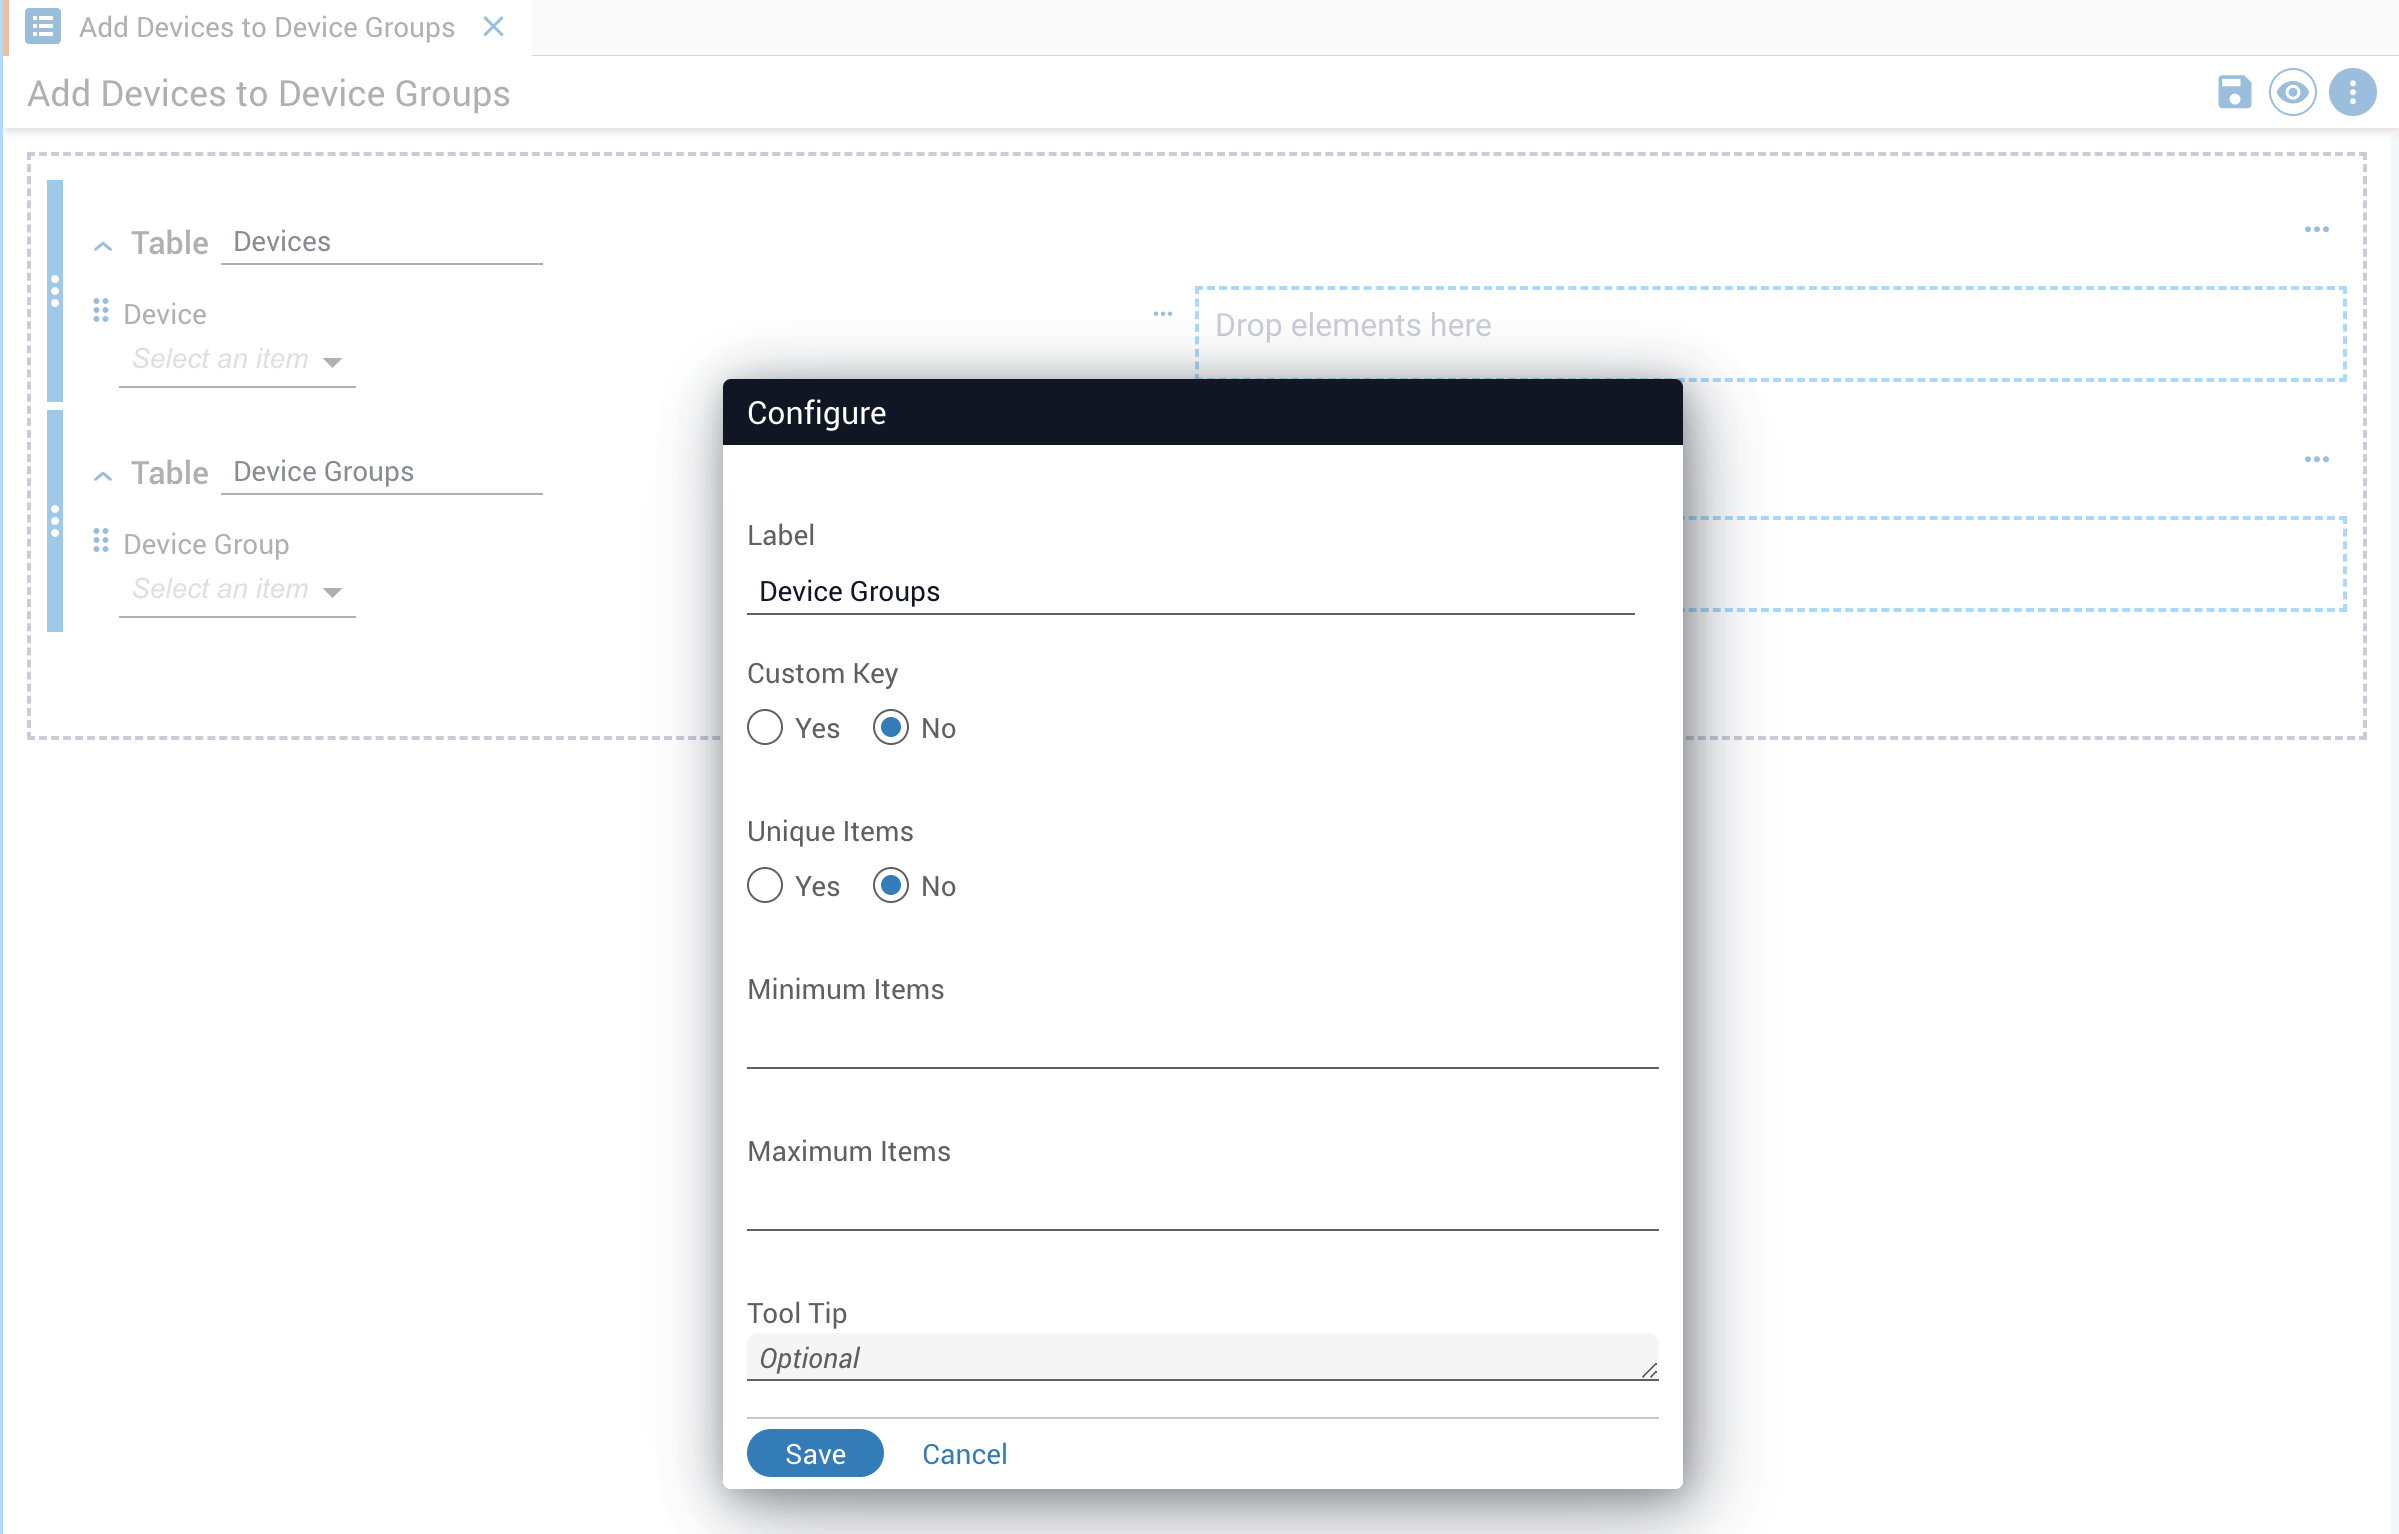
Task: Open the Devices table ellipsis options
Action: [2316, 230]
